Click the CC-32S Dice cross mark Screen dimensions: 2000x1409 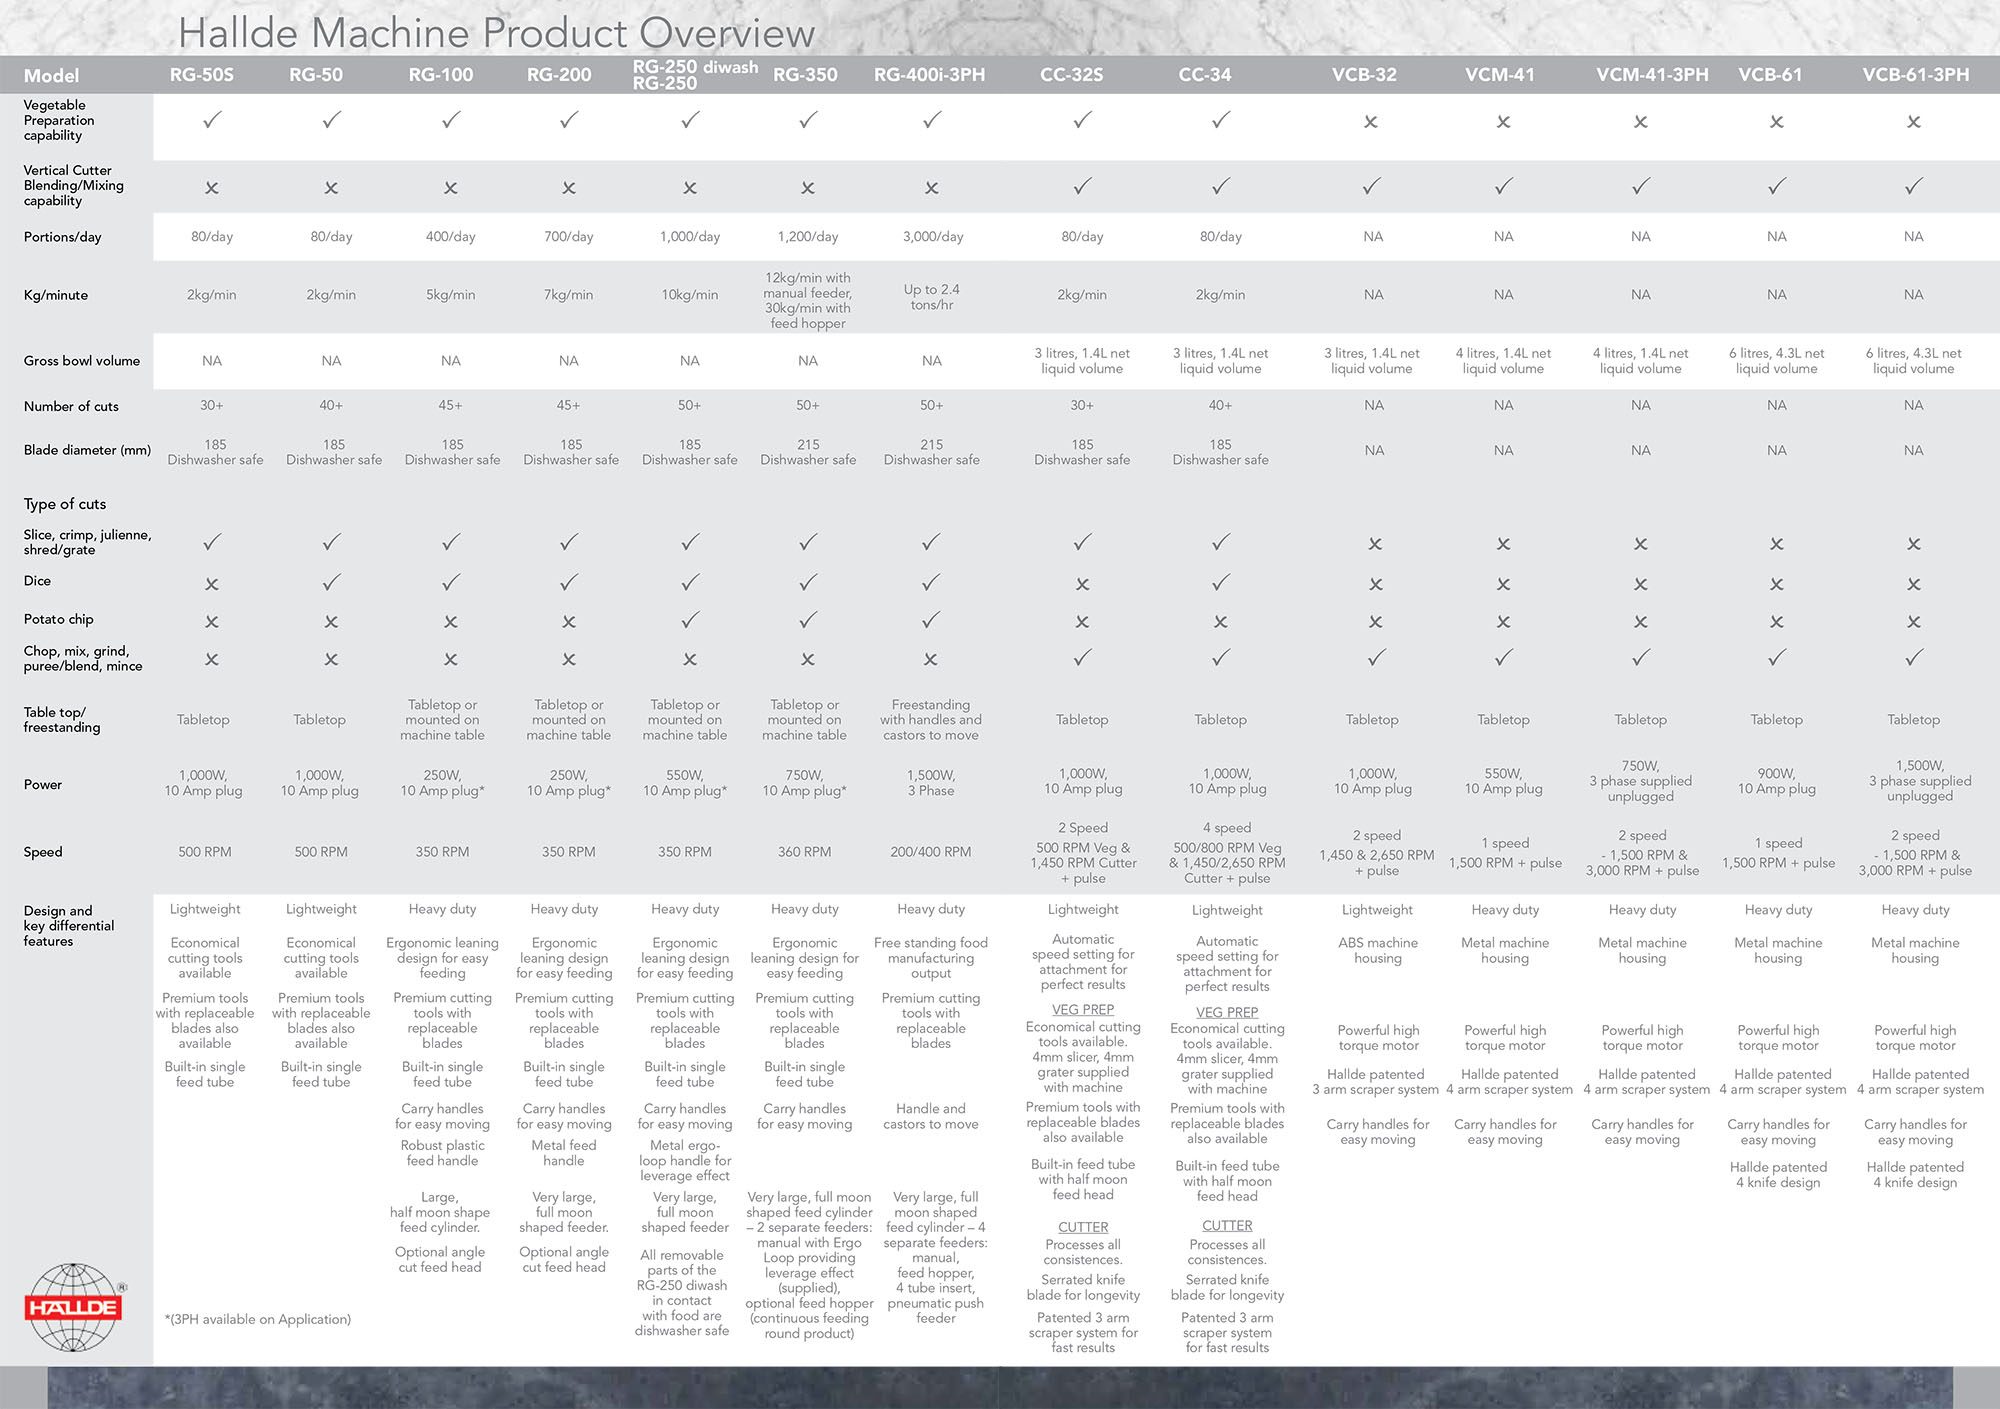[1082, 584]
